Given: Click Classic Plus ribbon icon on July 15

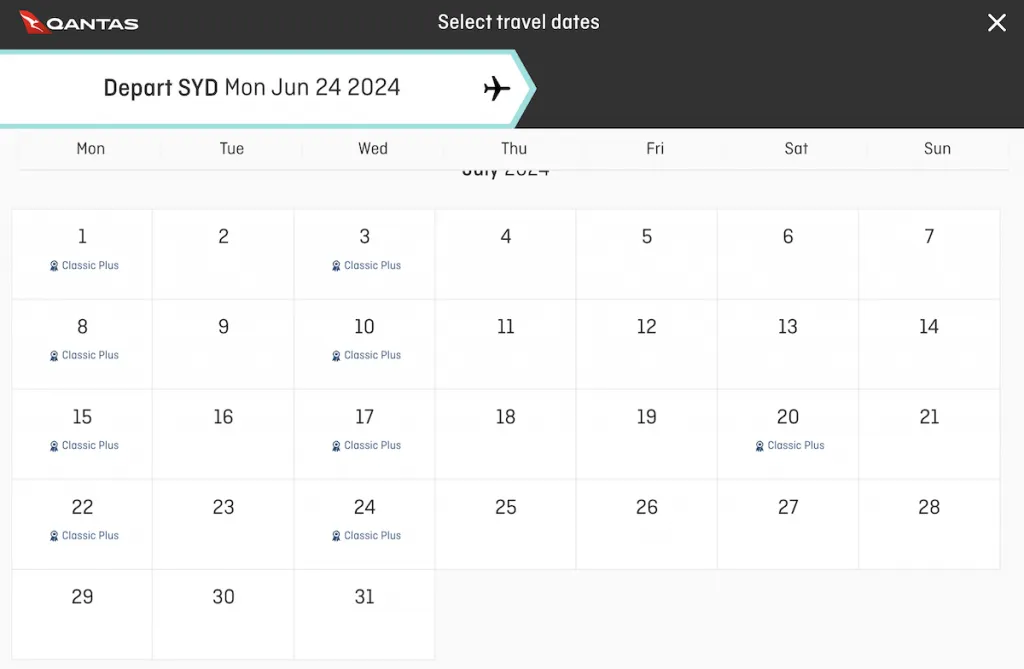Looking at the screenshot, I should tap(54, 446).
